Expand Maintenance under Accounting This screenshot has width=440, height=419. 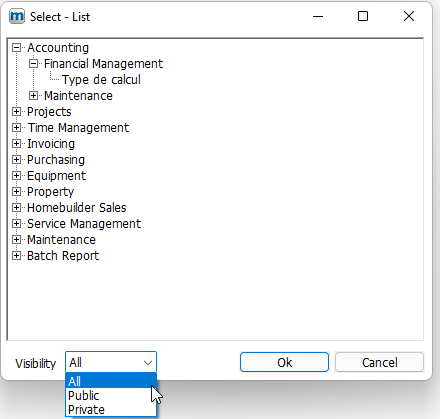[33, 96]
